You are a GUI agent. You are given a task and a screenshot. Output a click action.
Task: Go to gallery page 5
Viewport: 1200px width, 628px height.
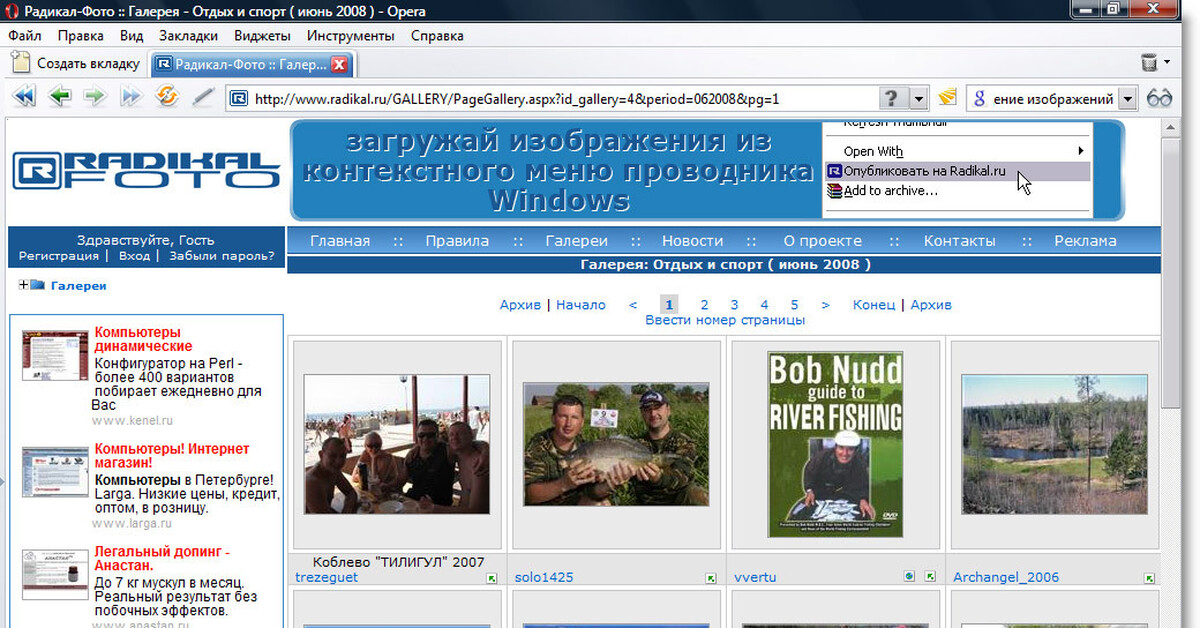point(795,305)
